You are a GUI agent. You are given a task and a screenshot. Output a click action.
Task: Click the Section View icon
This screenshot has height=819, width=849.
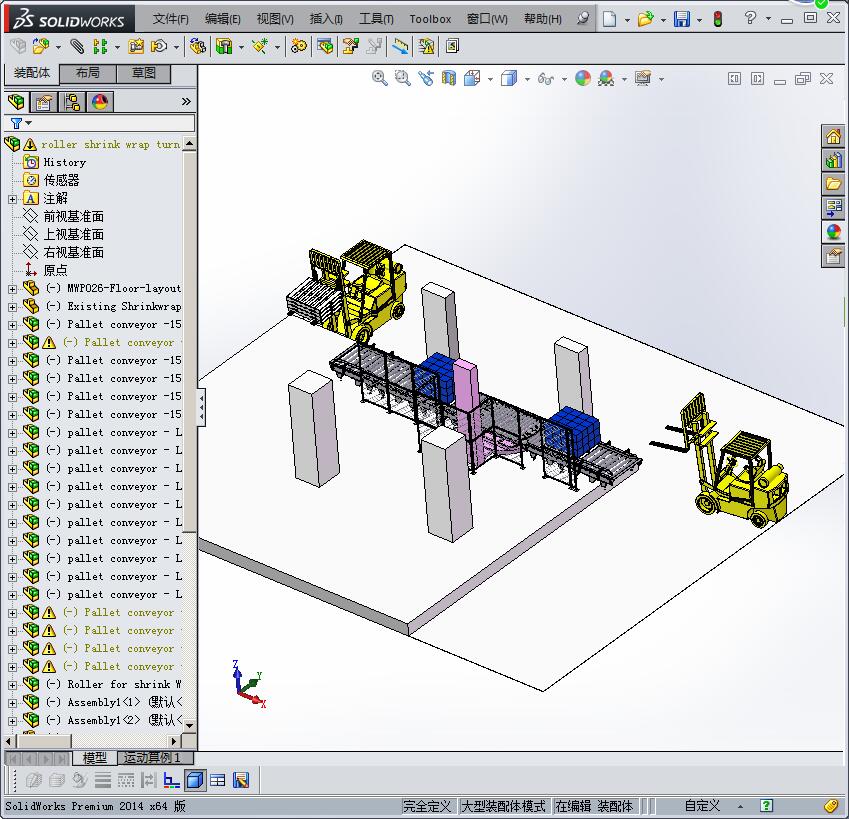click(449, 78)
